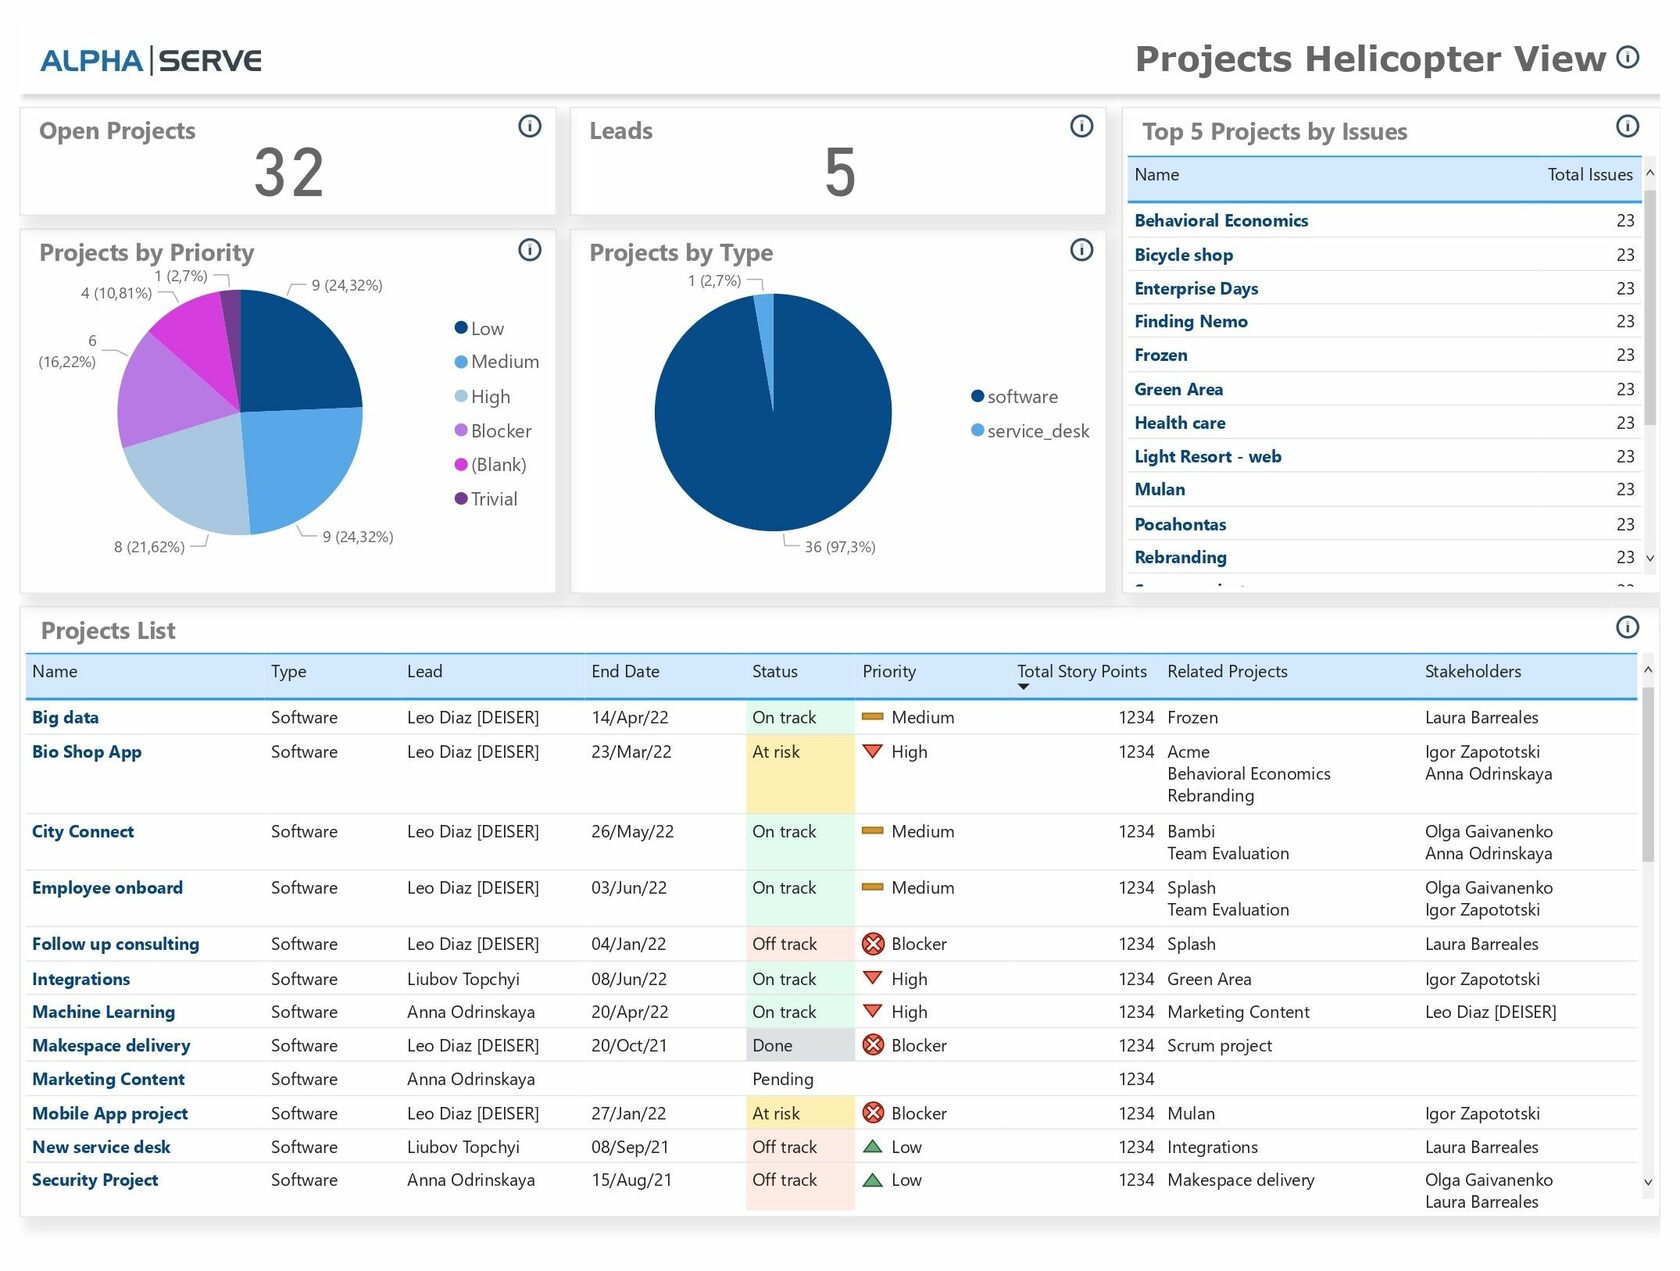This screenshot has height=1271, width=1680.
Task: Click the down chevron below the Rebranding row
Action: tap(1652, 557)
